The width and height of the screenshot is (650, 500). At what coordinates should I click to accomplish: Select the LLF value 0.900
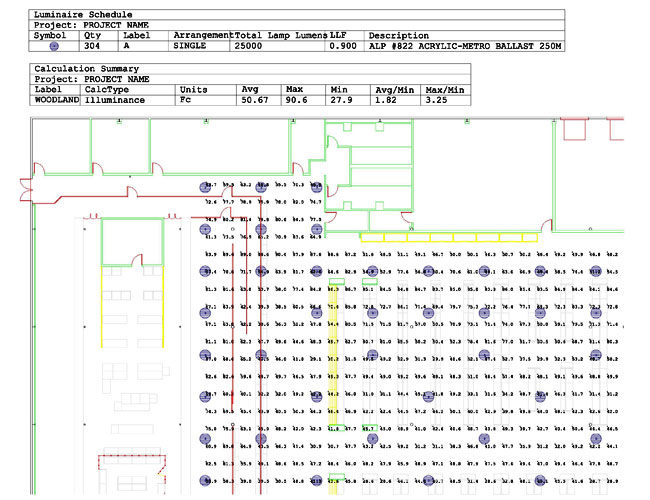click(343, 46)
